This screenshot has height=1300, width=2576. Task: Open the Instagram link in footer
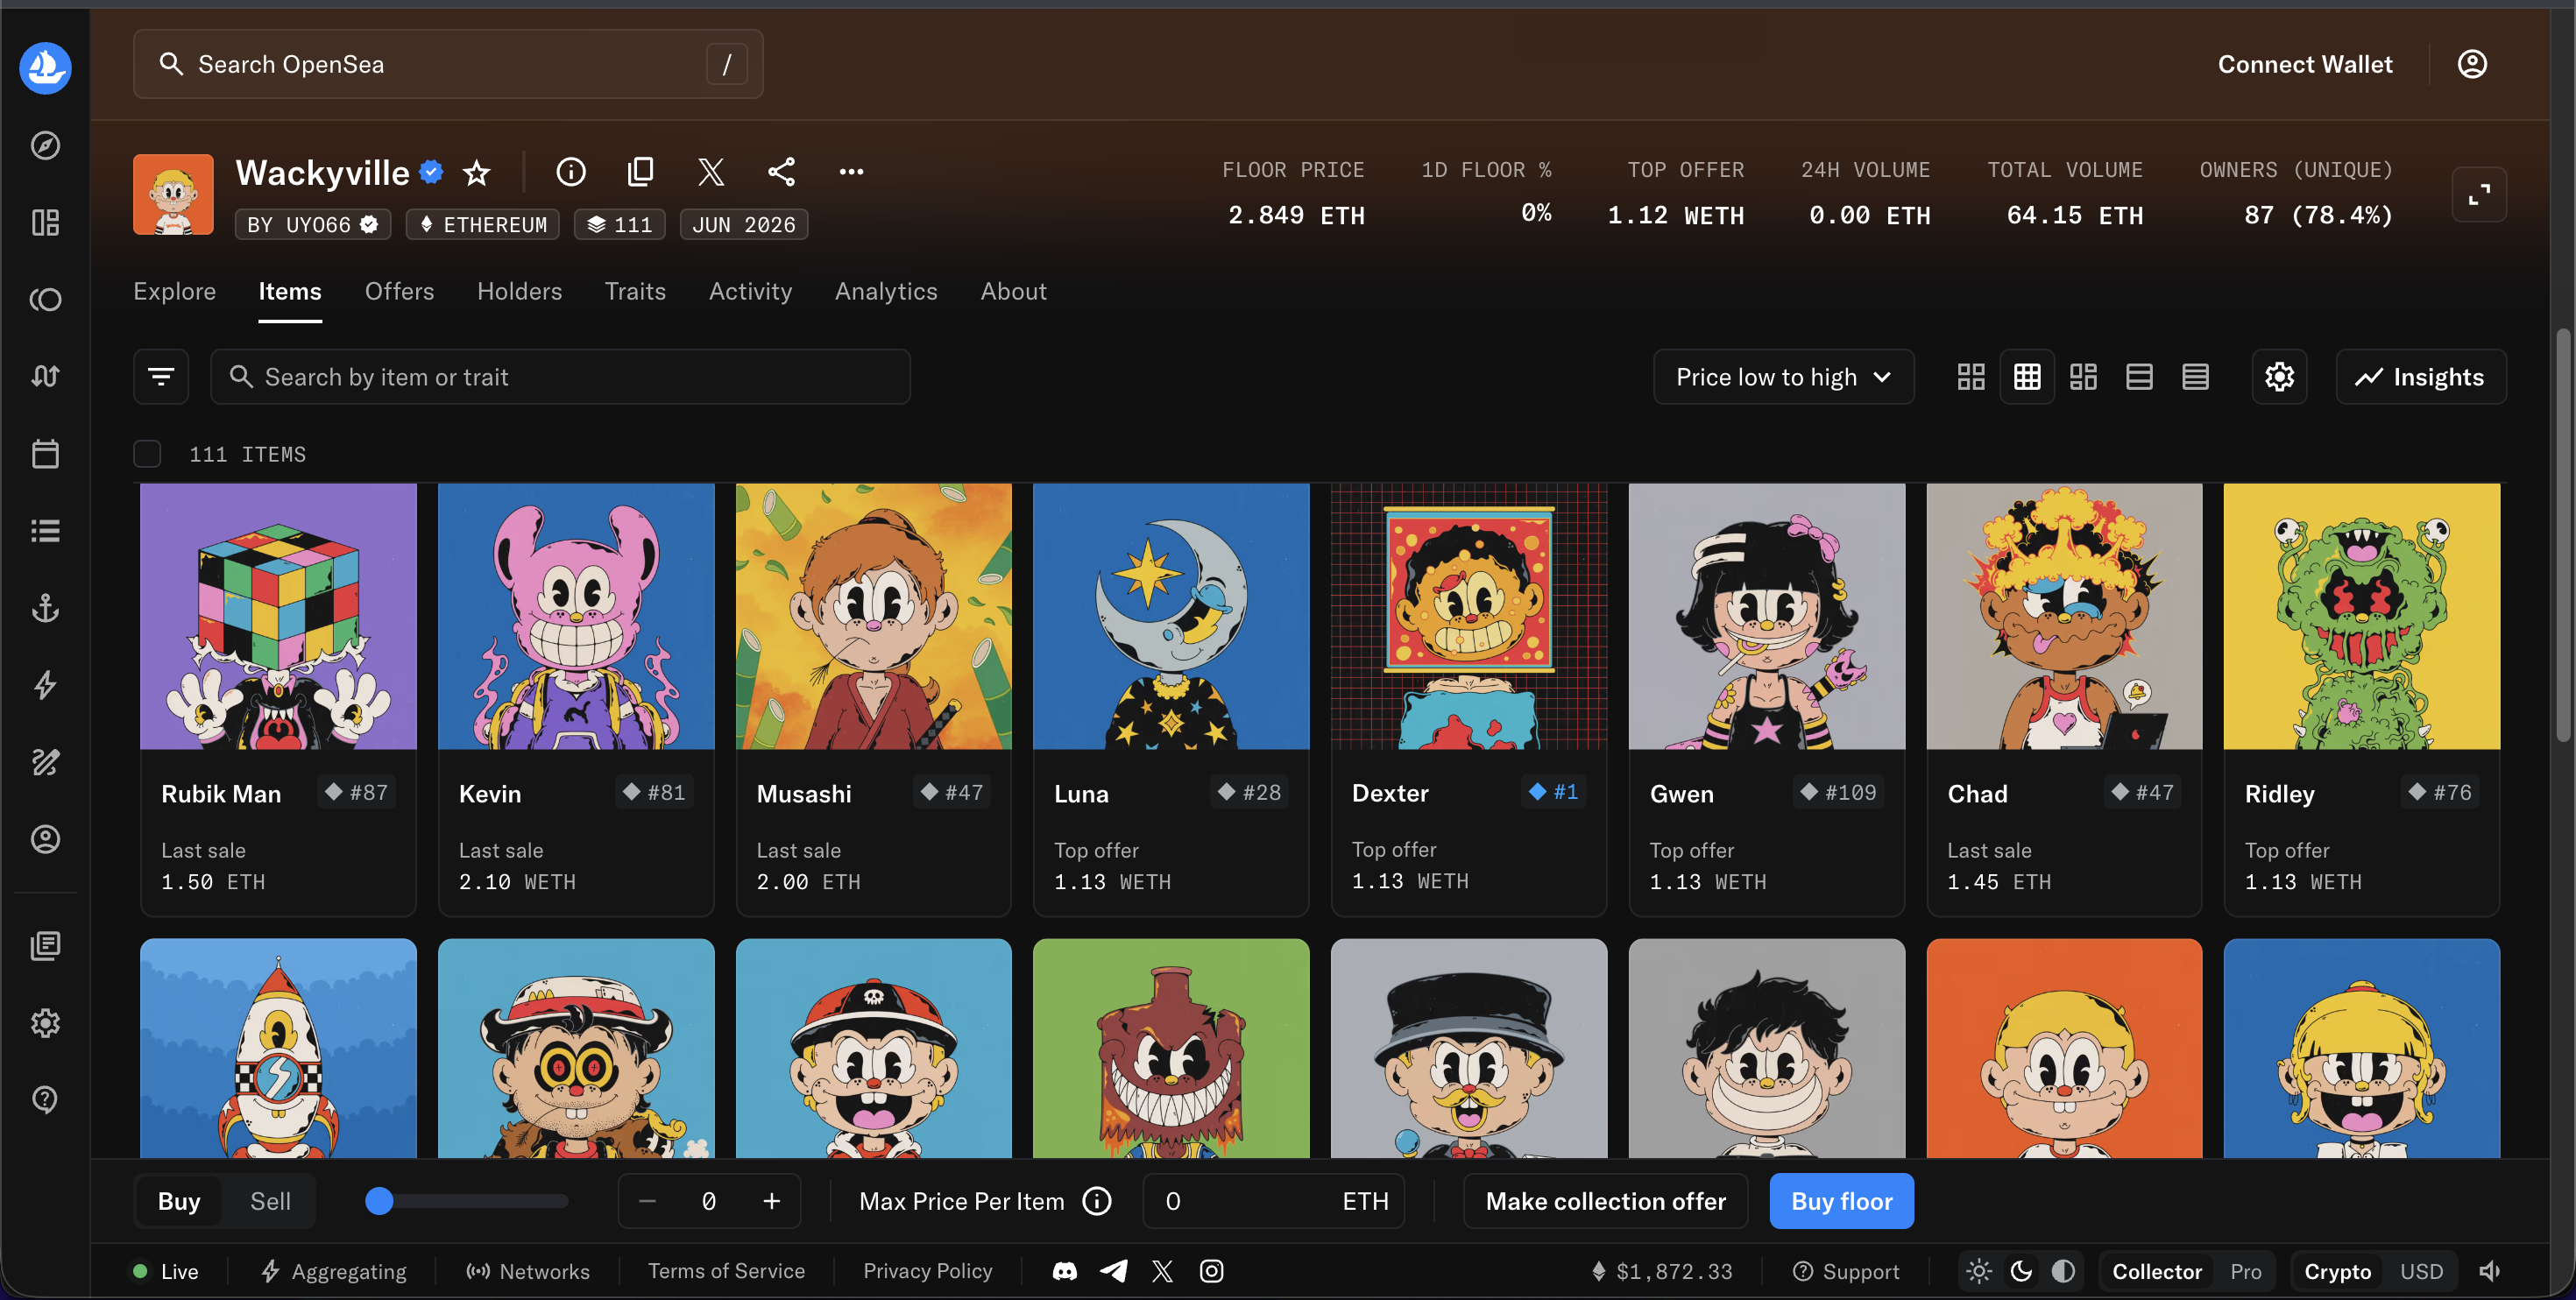[1211, 1271]
